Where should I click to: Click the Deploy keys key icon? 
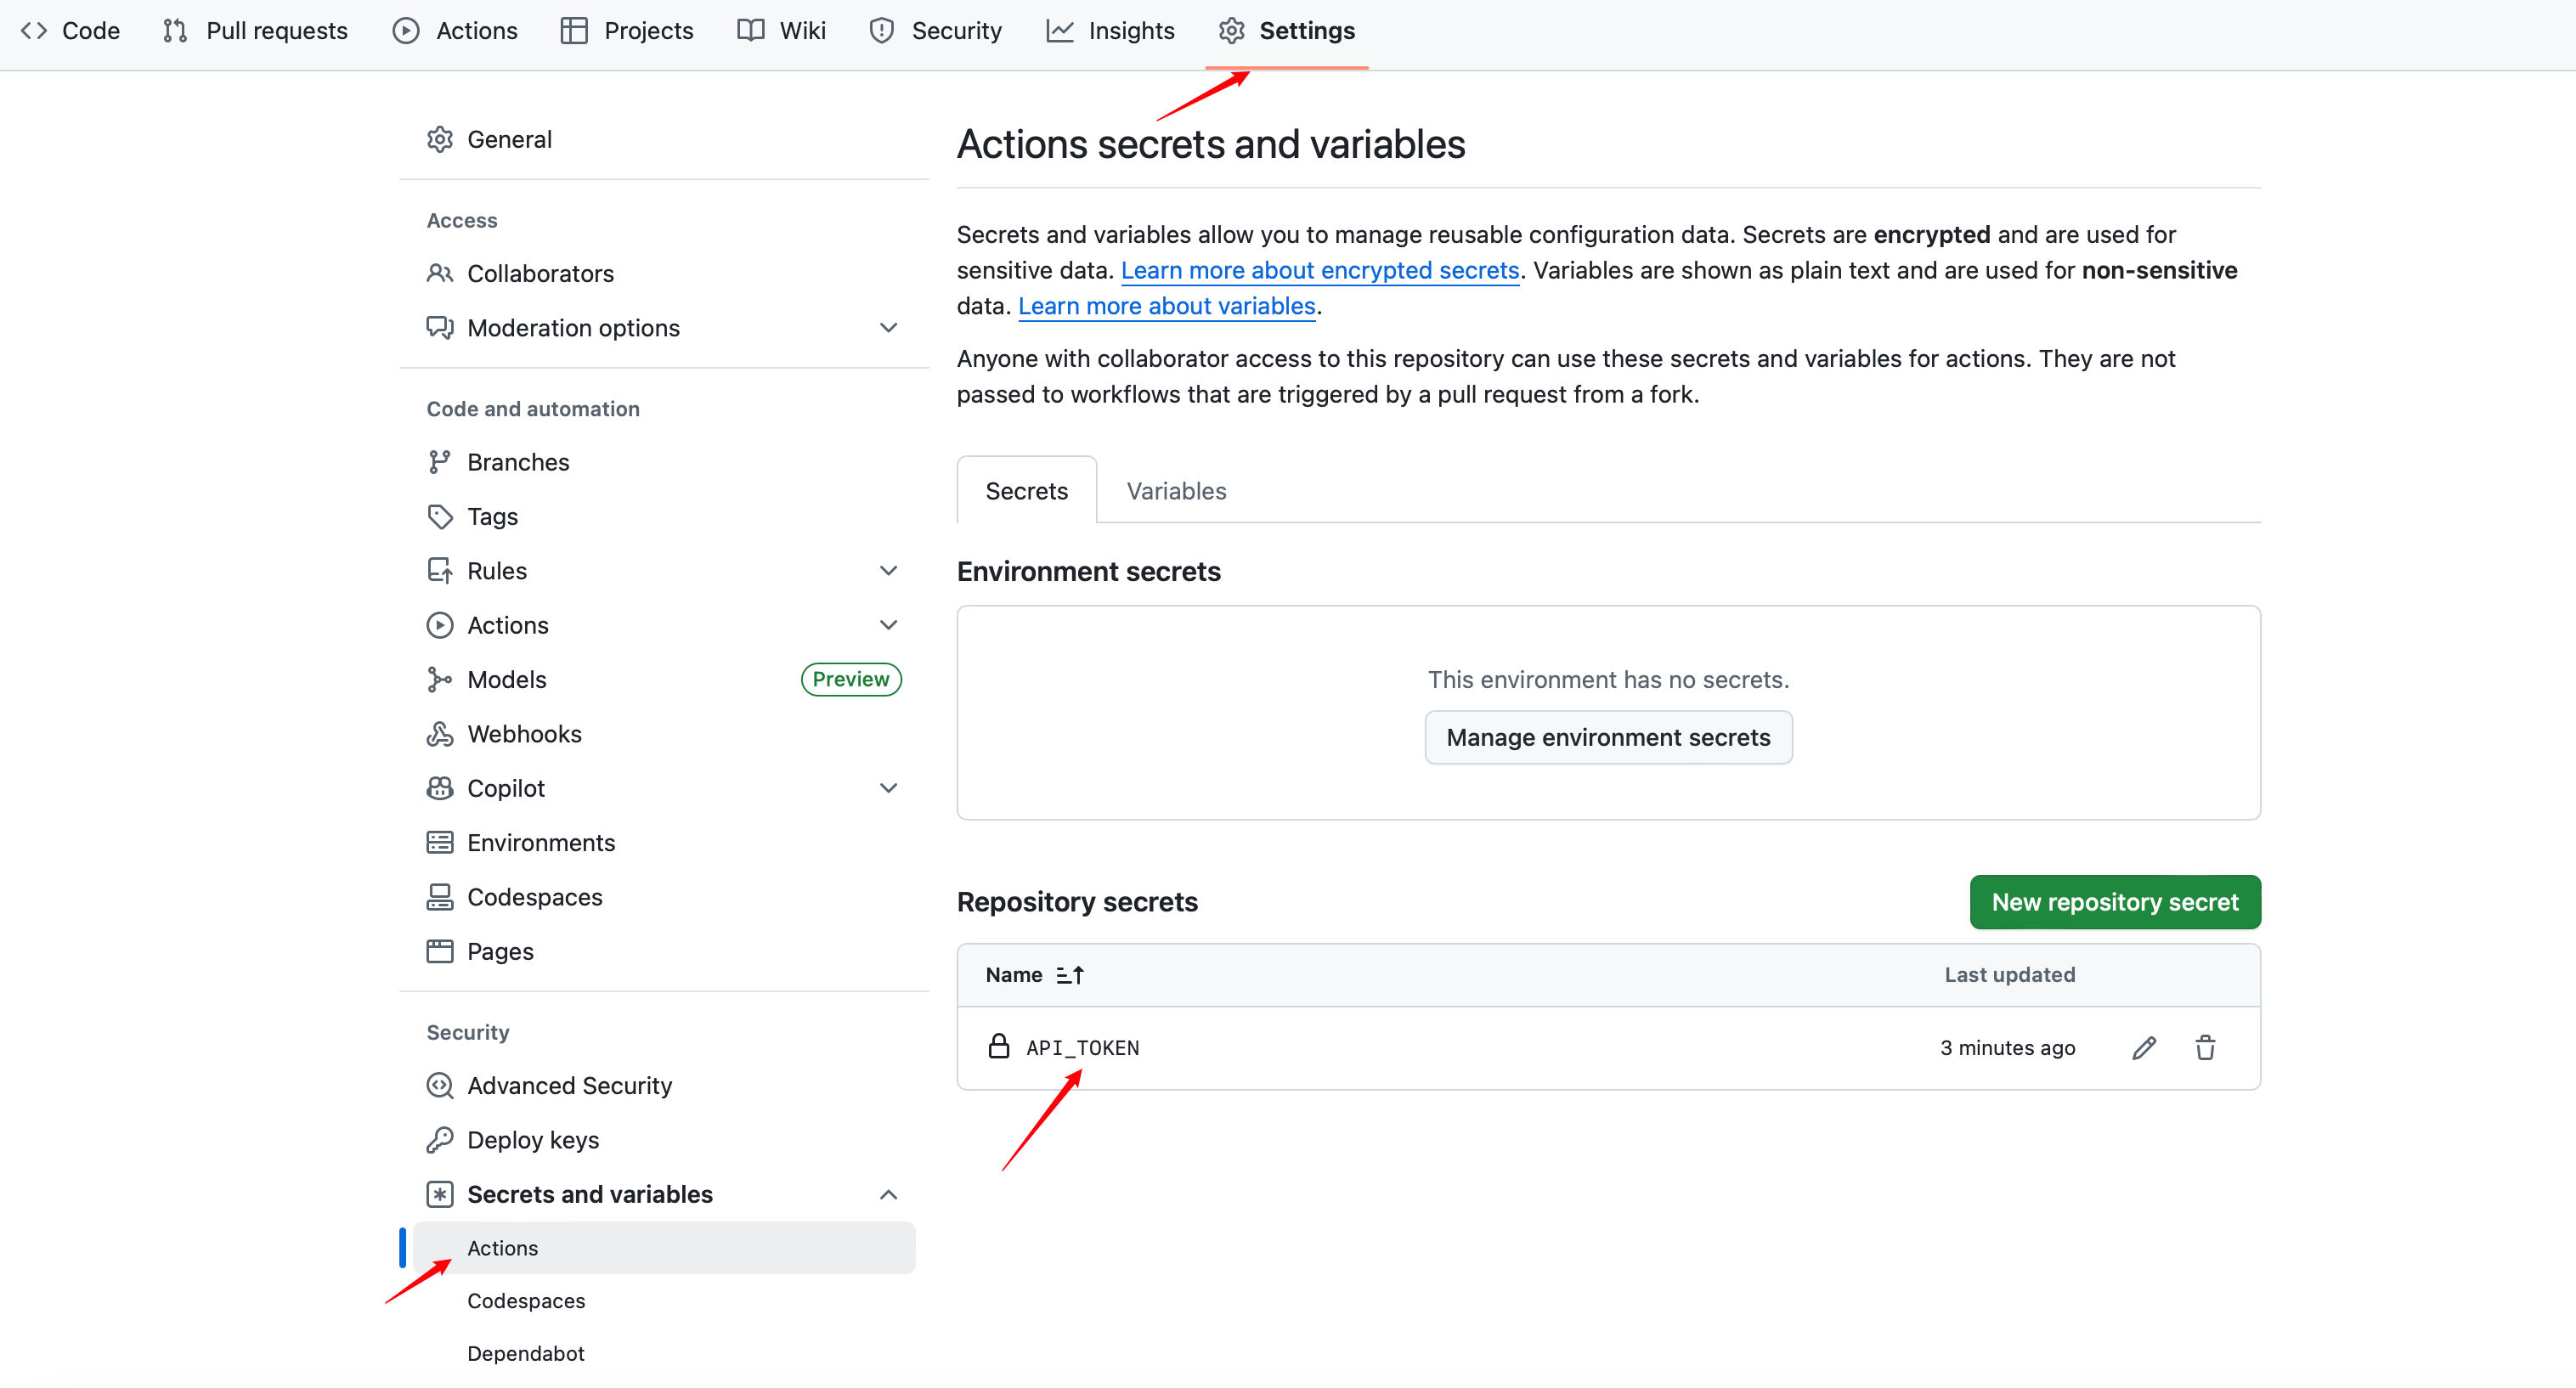click(x=439, y=1139)
